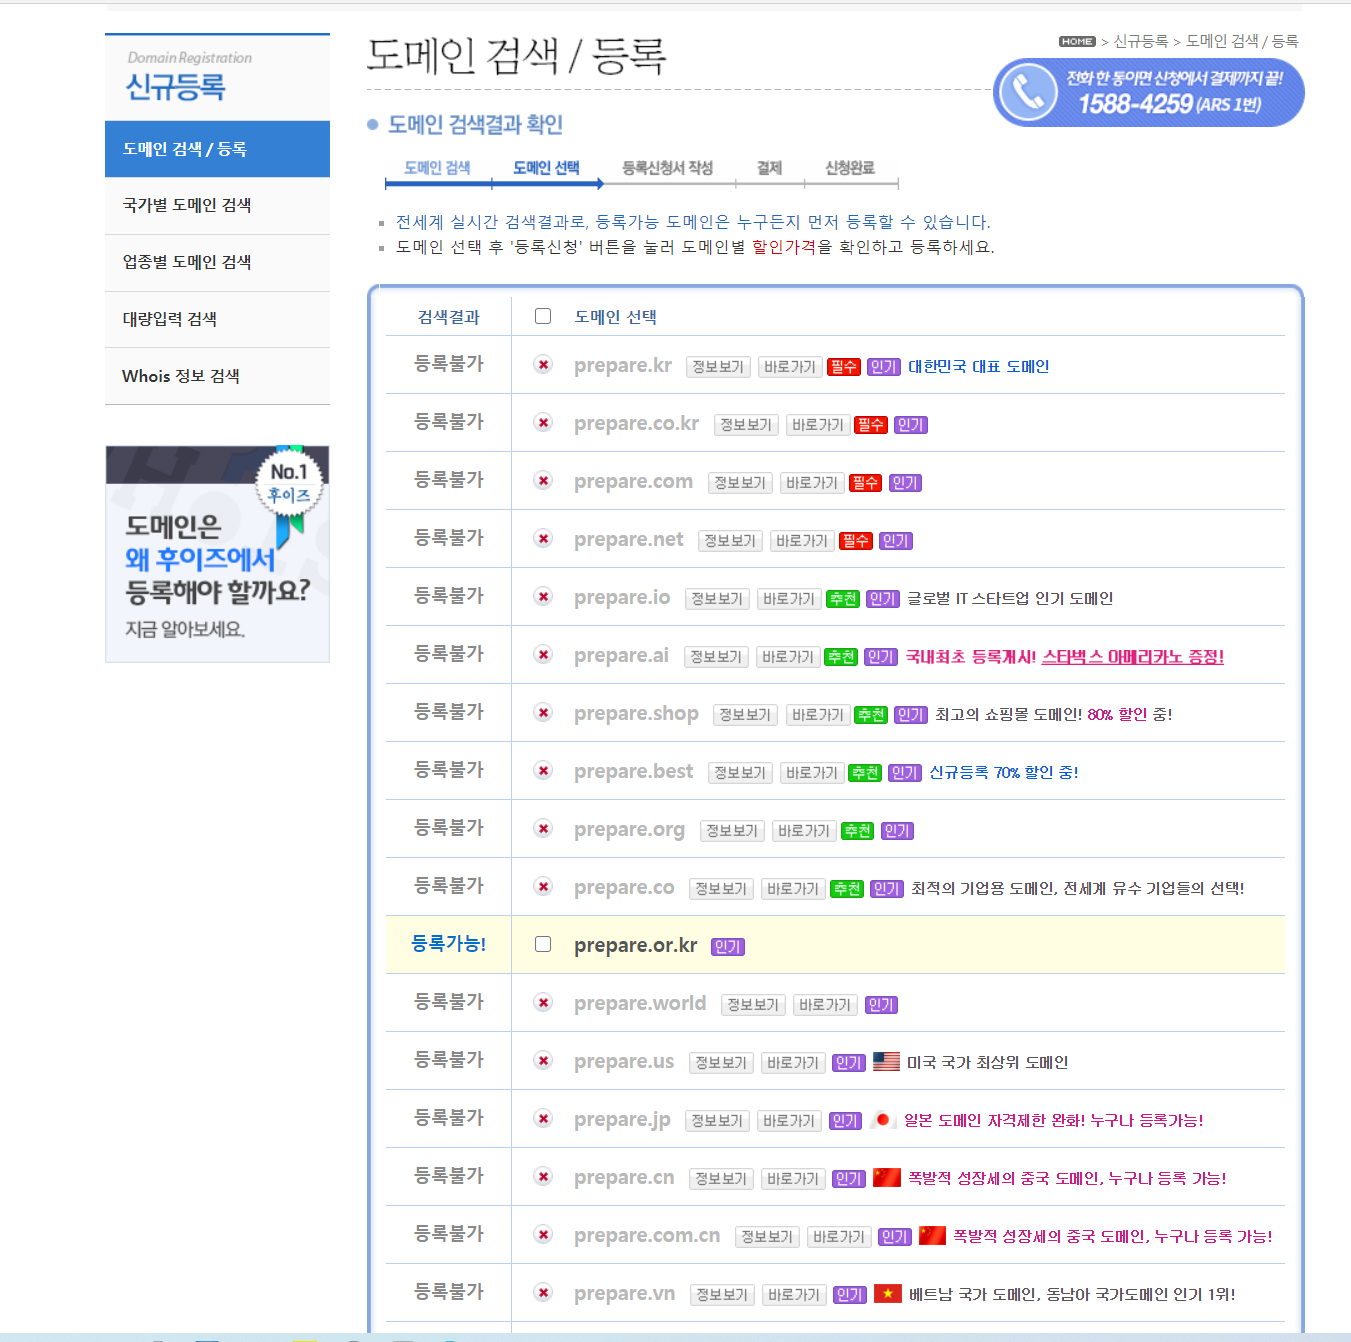Click the red X icon for prepare.kr
1351x1342 pixels.
[x=543, y=365]
